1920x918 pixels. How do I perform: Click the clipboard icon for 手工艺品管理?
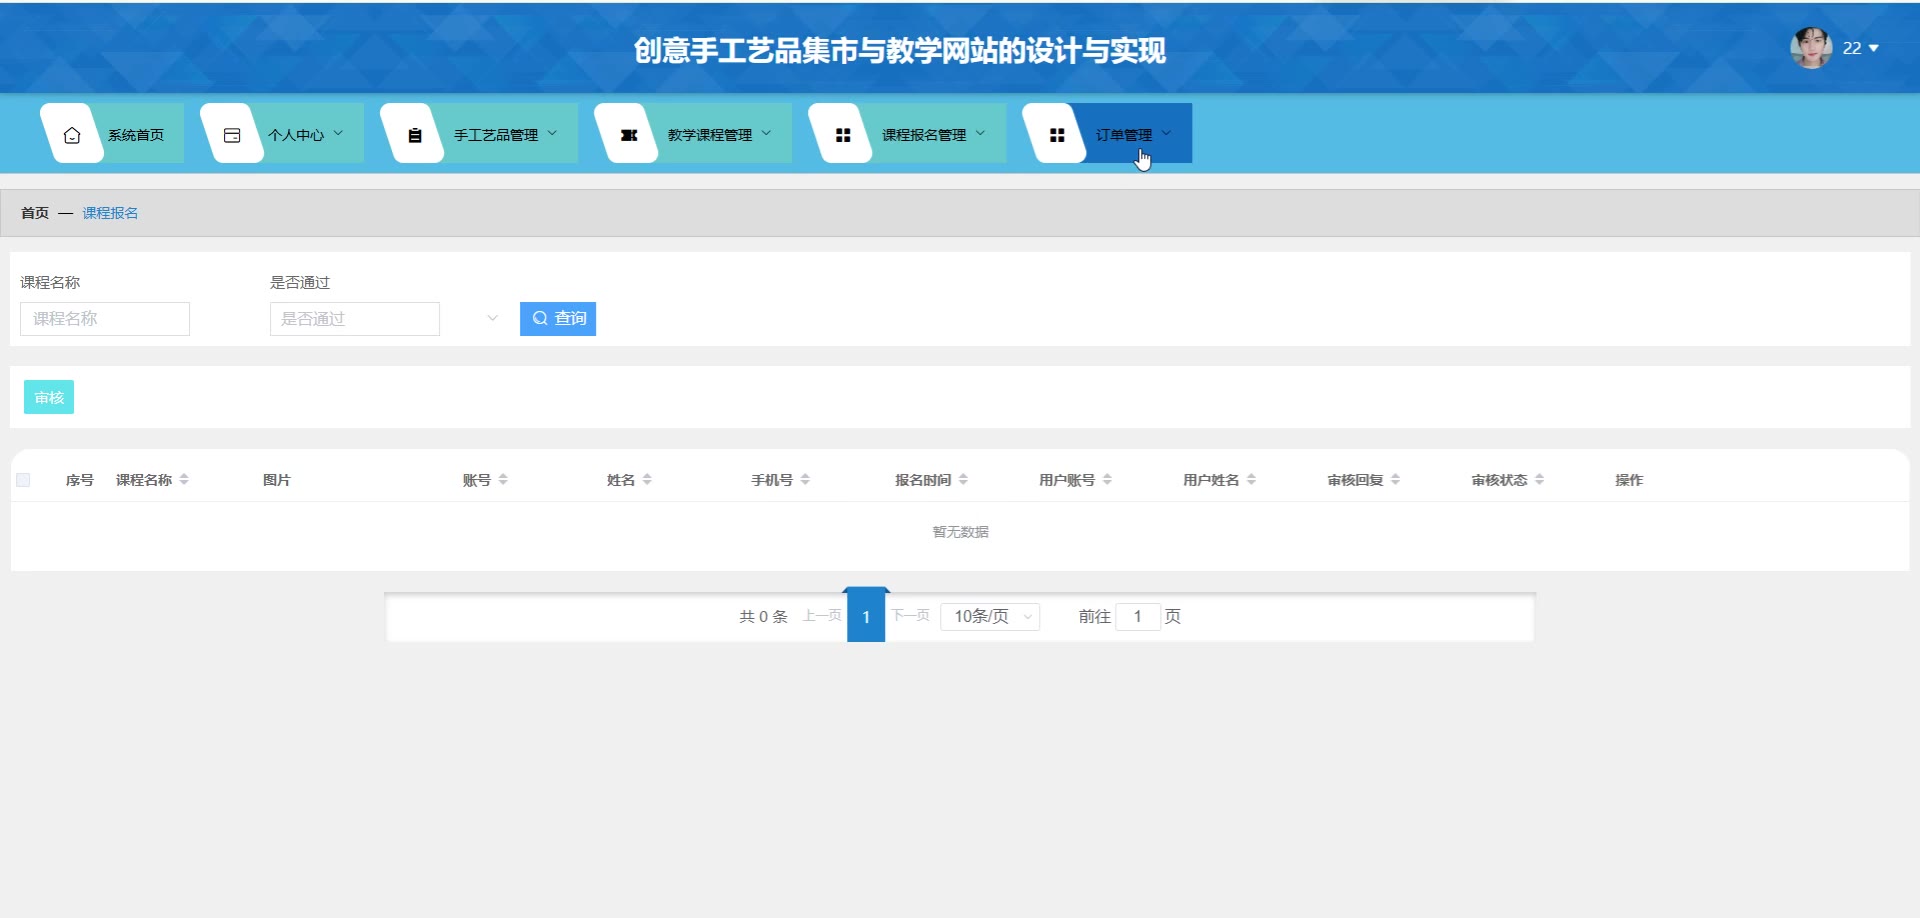[x=414, y=135]
